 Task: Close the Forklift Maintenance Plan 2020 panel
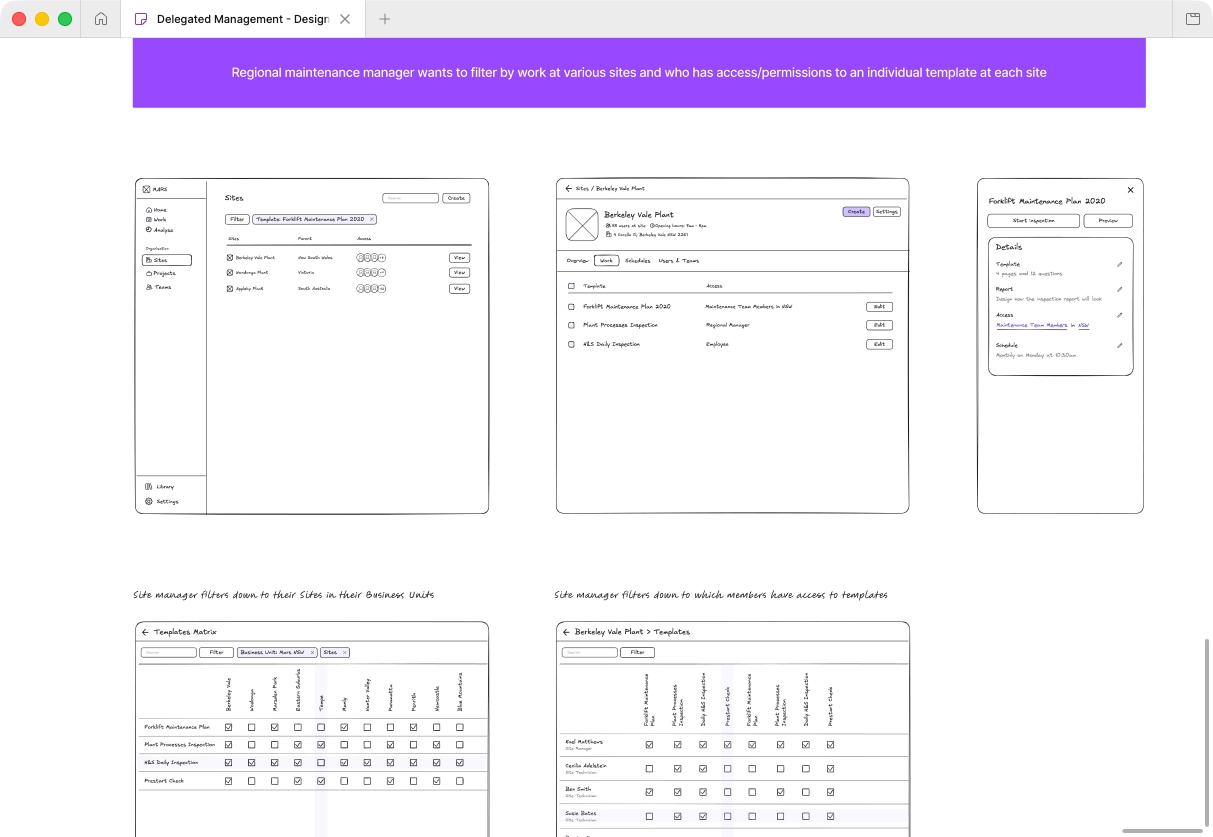pyautogui.click(x=1130, y=189)
